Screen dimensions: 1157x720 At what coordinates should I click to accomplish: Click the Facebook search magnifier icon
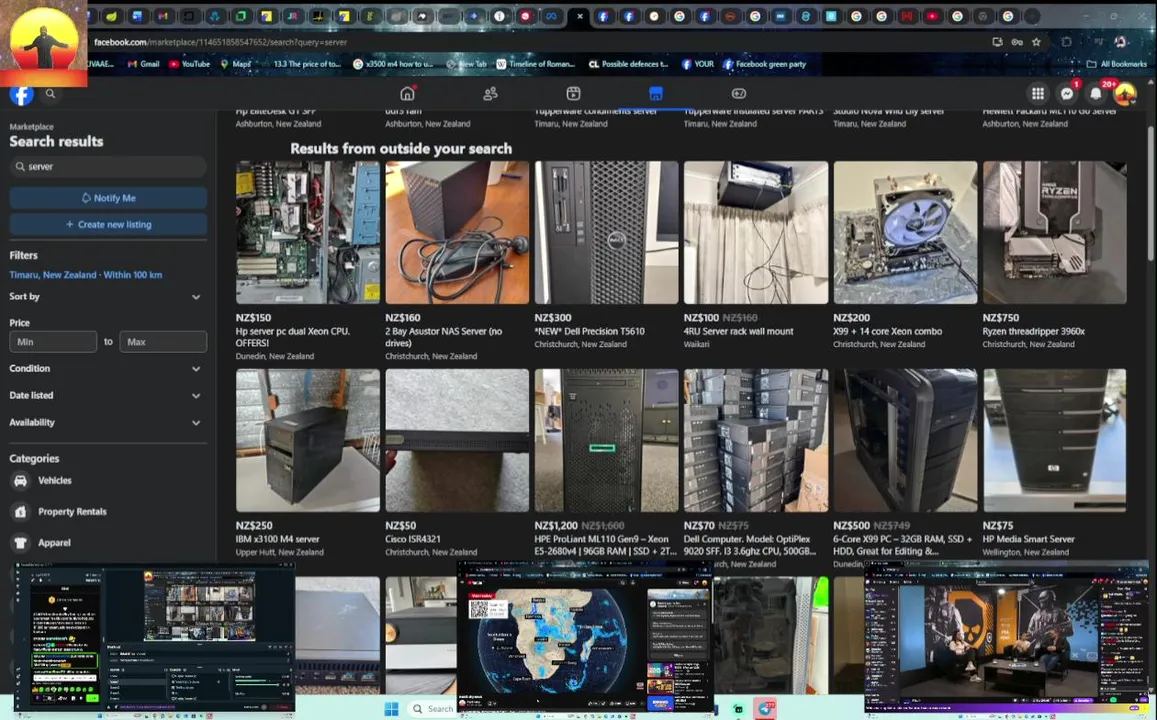(50, 94)
